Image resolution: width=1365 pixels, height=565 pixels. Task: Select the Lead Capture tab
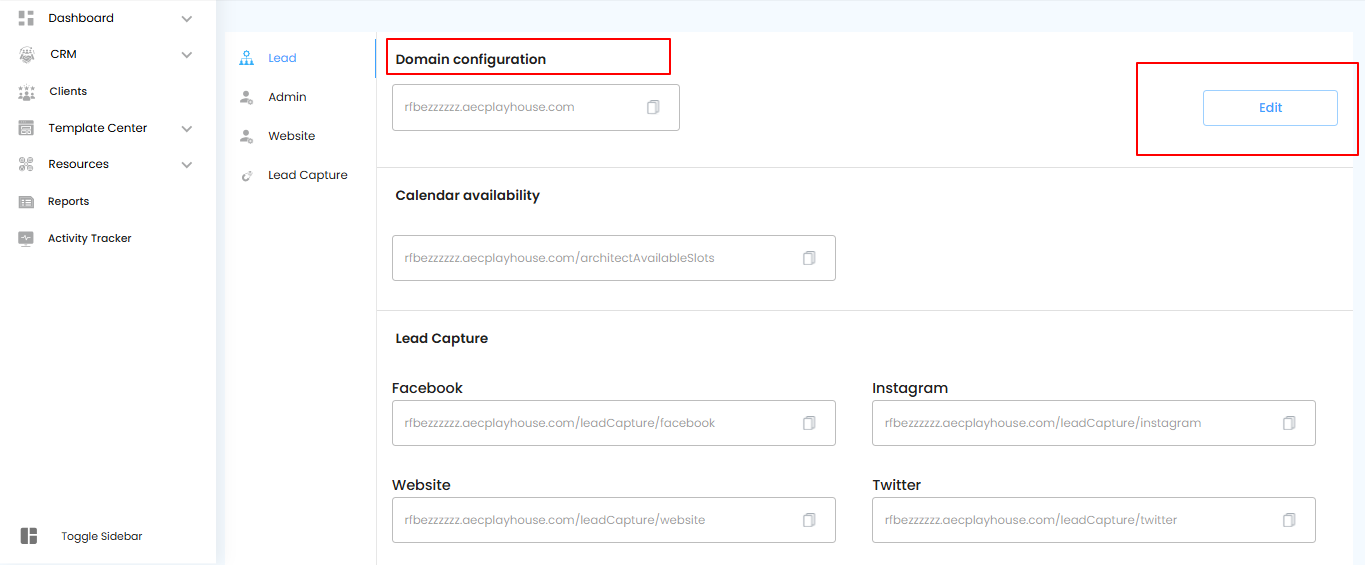(x=307, y=175)
